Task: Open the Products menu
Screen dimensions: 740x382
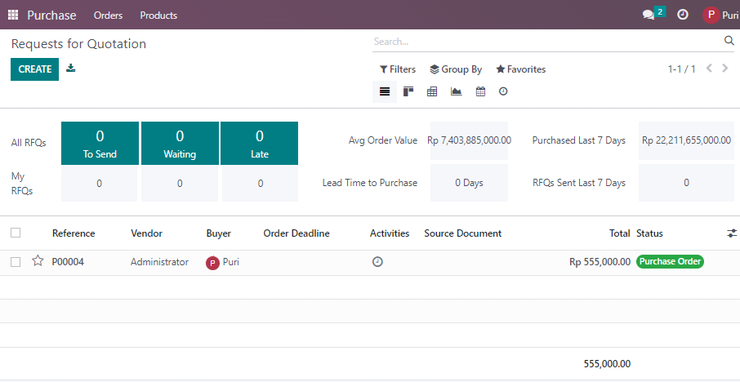Action: click(159, 16)
